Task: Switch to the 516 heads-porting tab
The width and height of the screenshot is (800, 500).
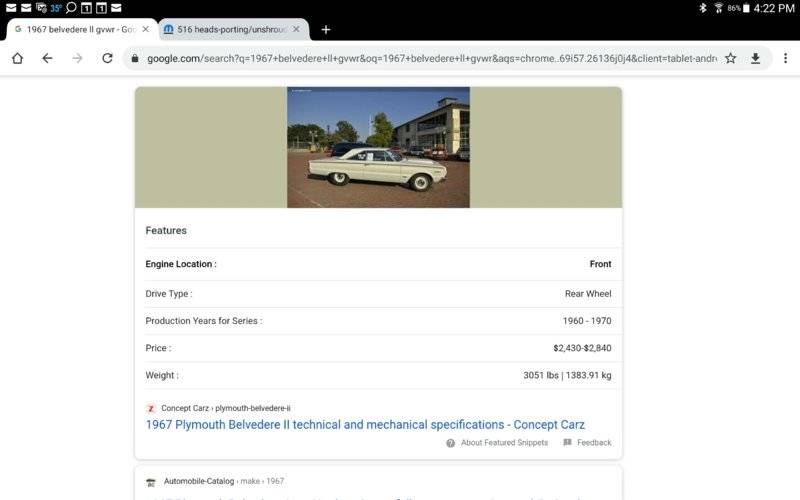Action: coord(230,30)
